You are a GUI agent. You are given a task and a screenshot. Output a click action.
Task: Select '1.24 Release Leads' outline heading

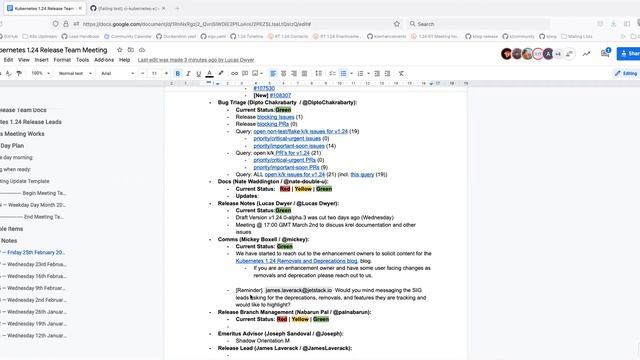(x=31, y=122)
